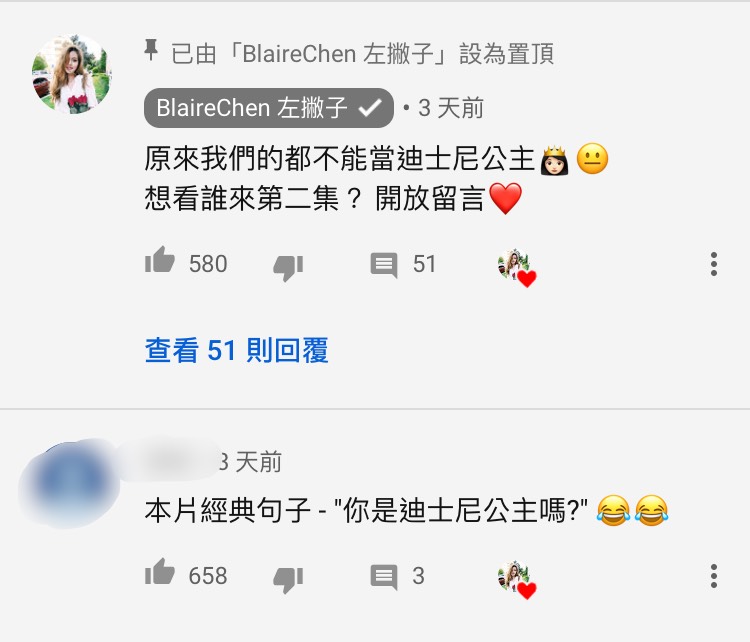Click creator heart on second comment
Viewport: 750px width, 642px height.
[x=517, y=579]
